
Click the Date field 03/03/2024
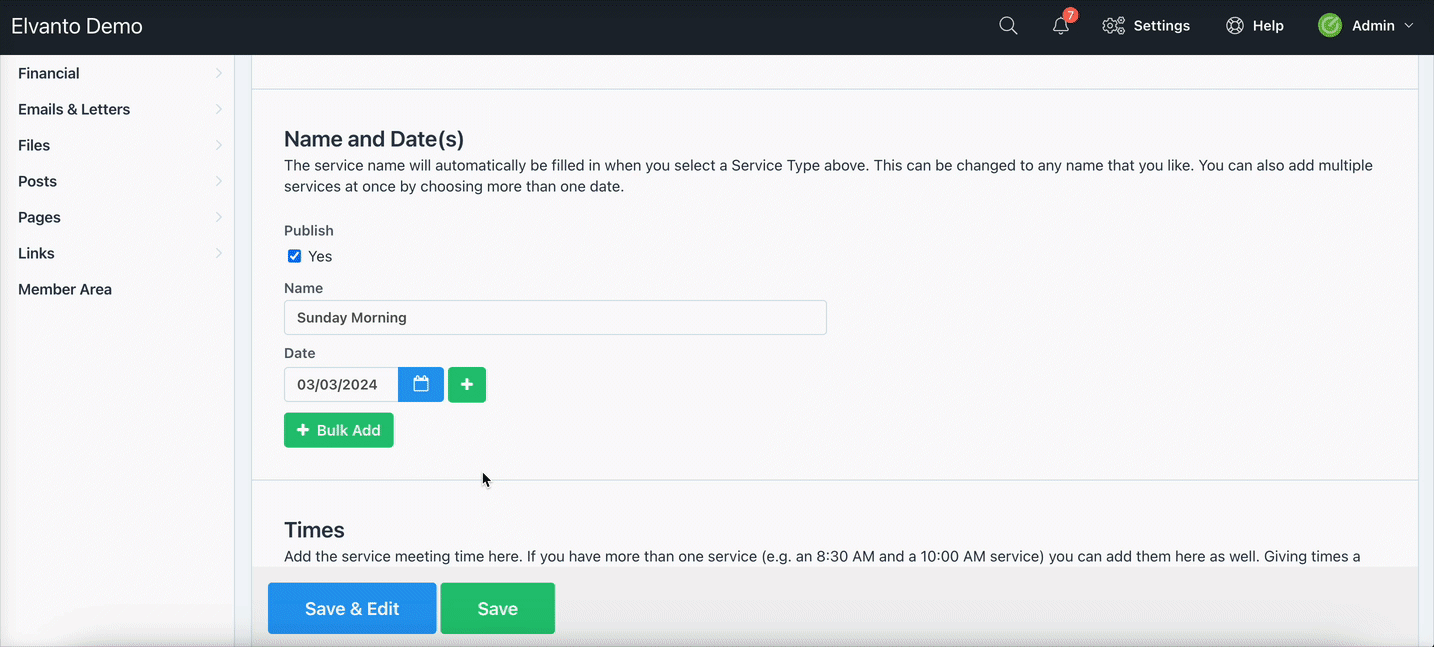pos(341,384)
